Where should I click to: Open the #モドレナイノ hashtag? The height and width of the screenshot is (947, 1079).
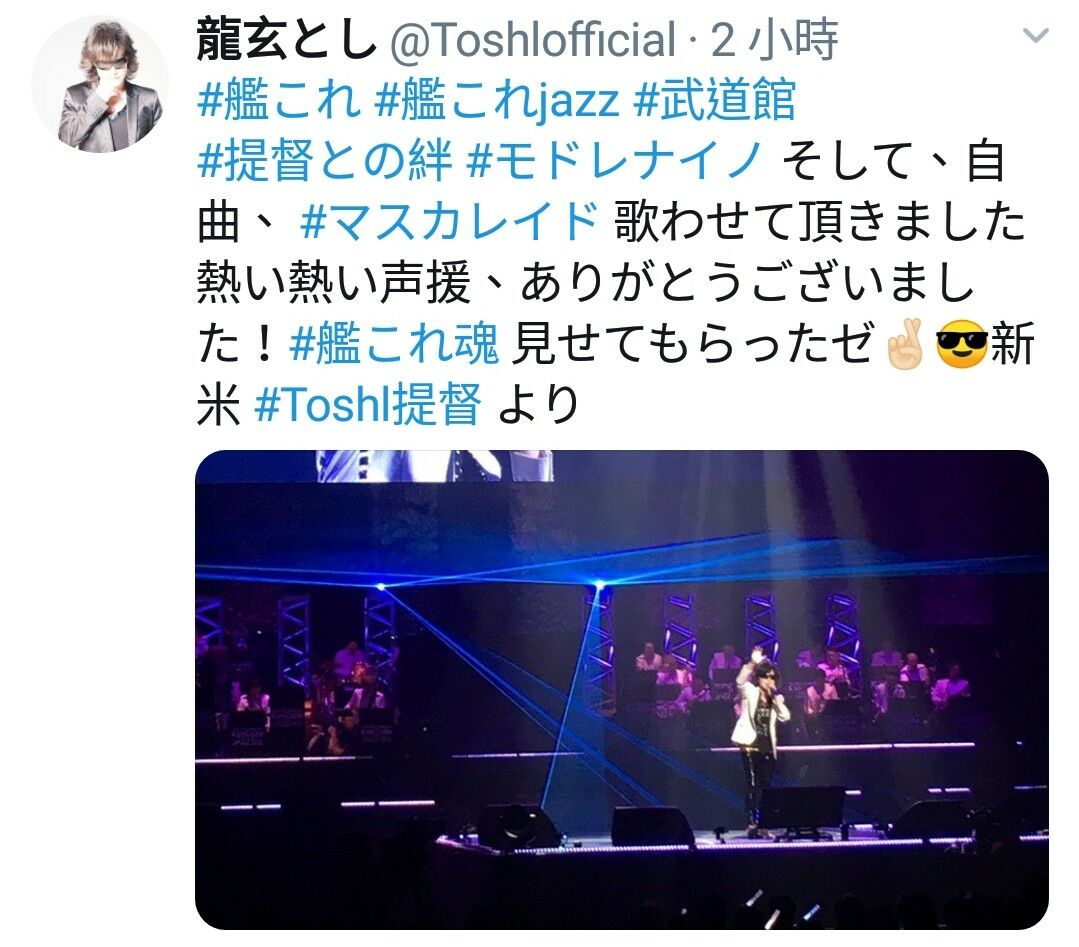pyautogui.click(x=615, y=160)
